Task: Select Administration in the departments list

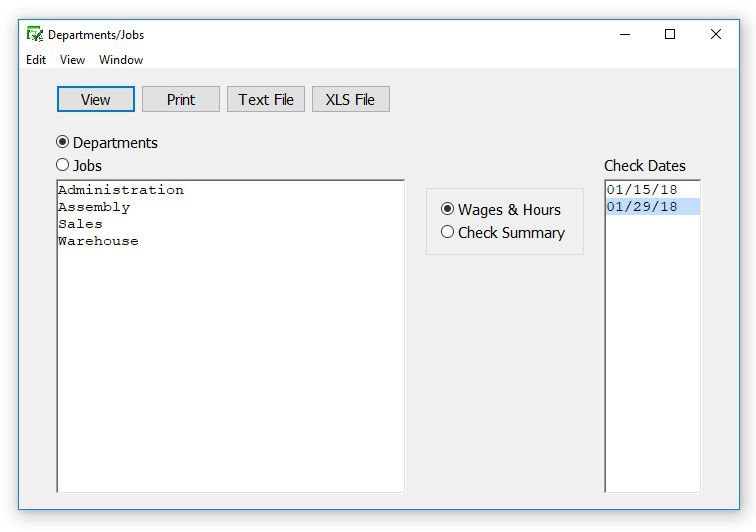Action: (x=120, y=190)
